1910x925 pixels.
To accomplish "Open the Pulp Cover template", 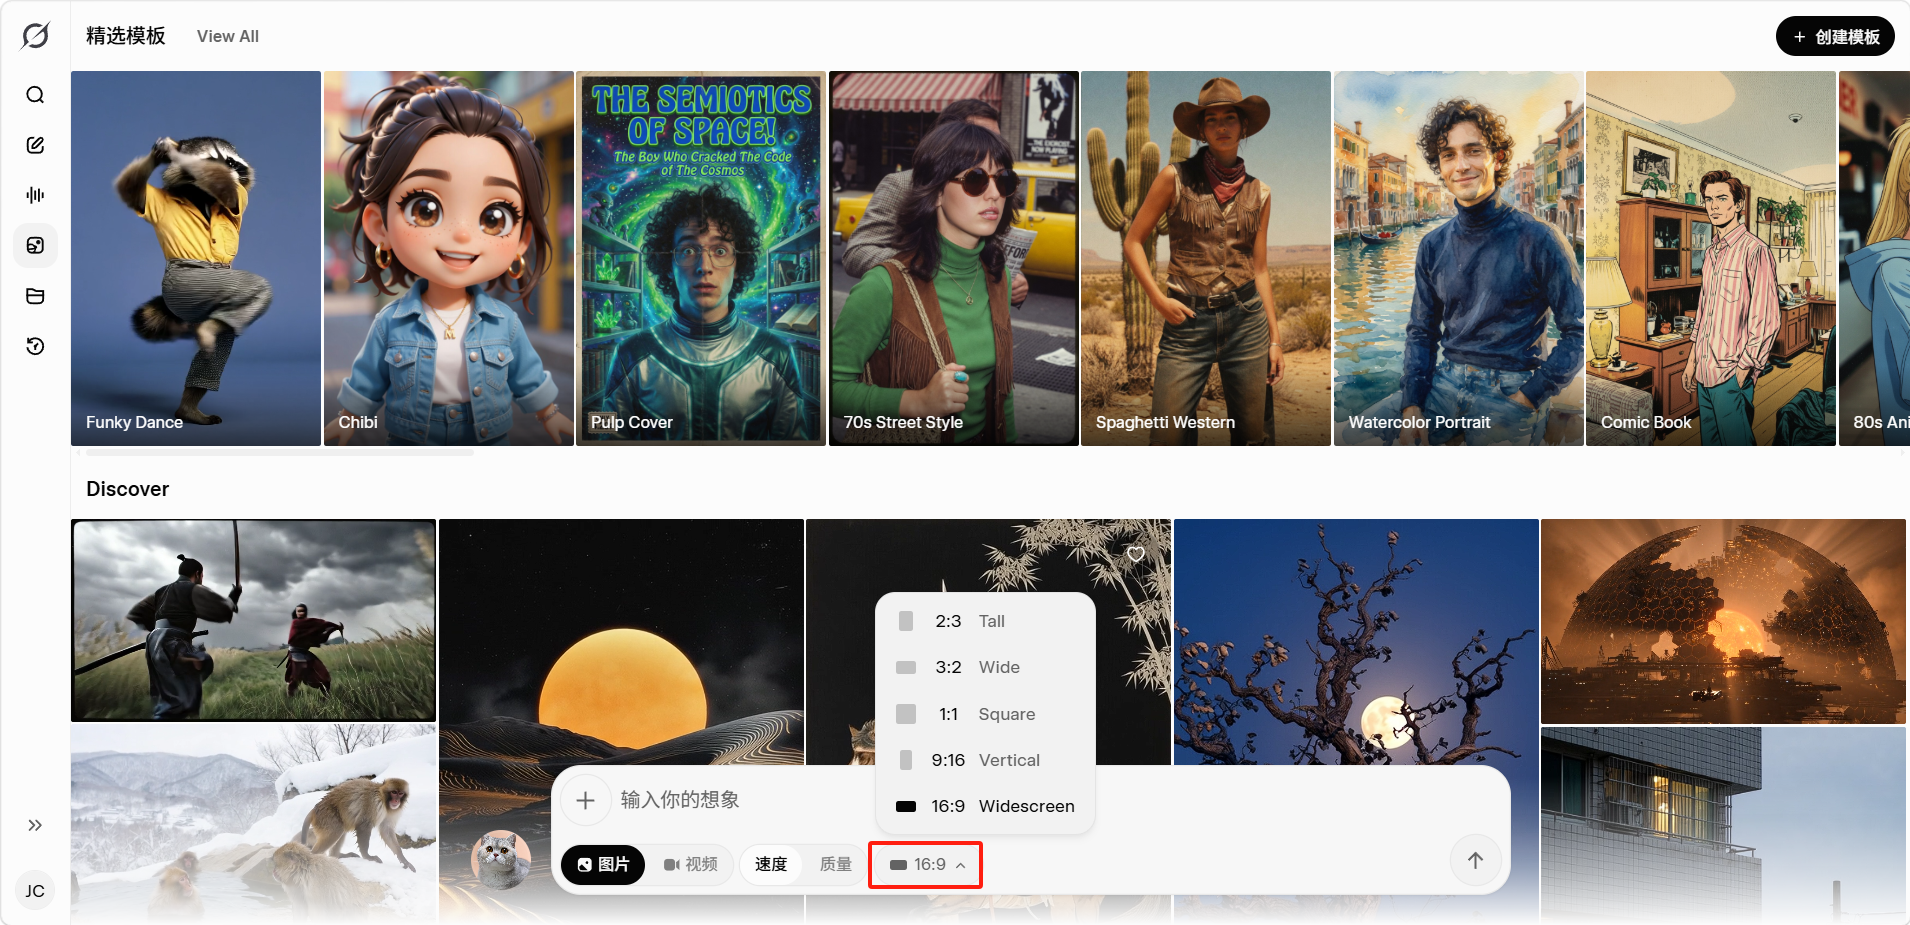I will (701, 258).
